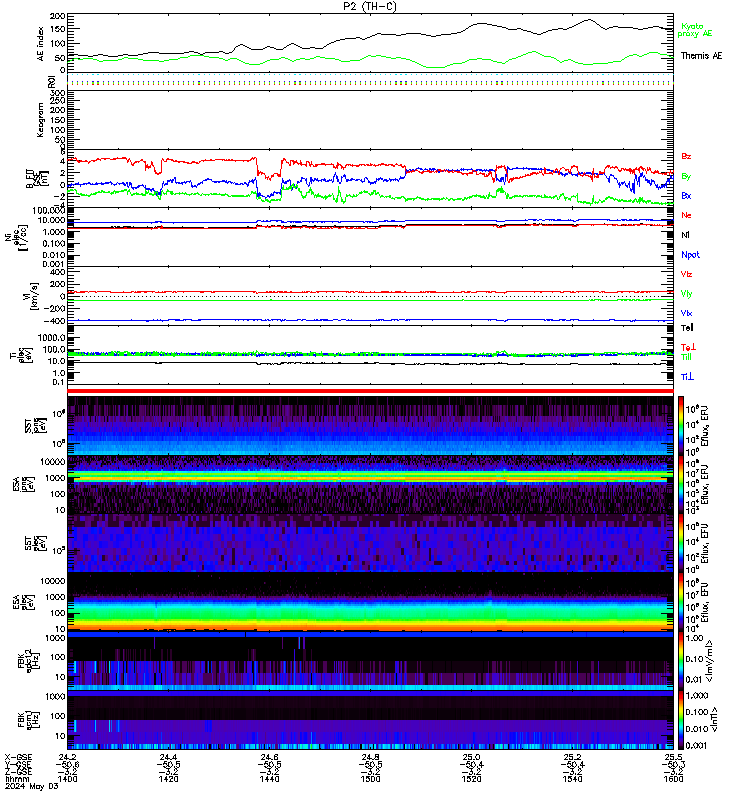
Task: Click the blue Vix trace near -400 km/s
Action: (x=370, y=320)
